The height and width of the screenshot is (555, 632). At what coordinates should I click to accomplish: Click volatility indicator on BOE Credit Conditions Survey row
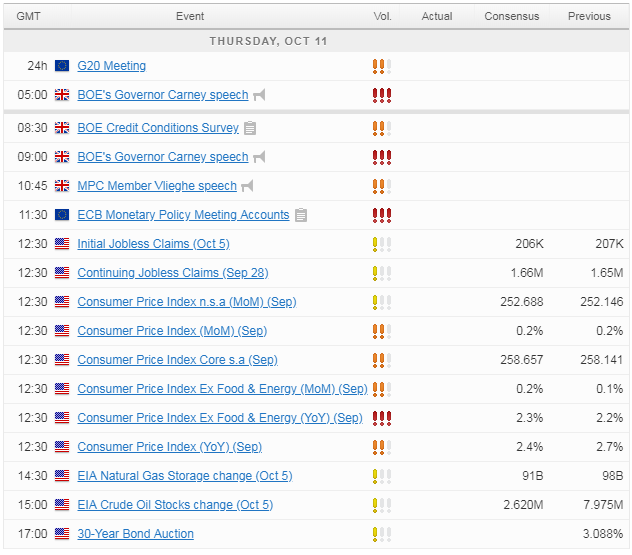tap(382, 129)
